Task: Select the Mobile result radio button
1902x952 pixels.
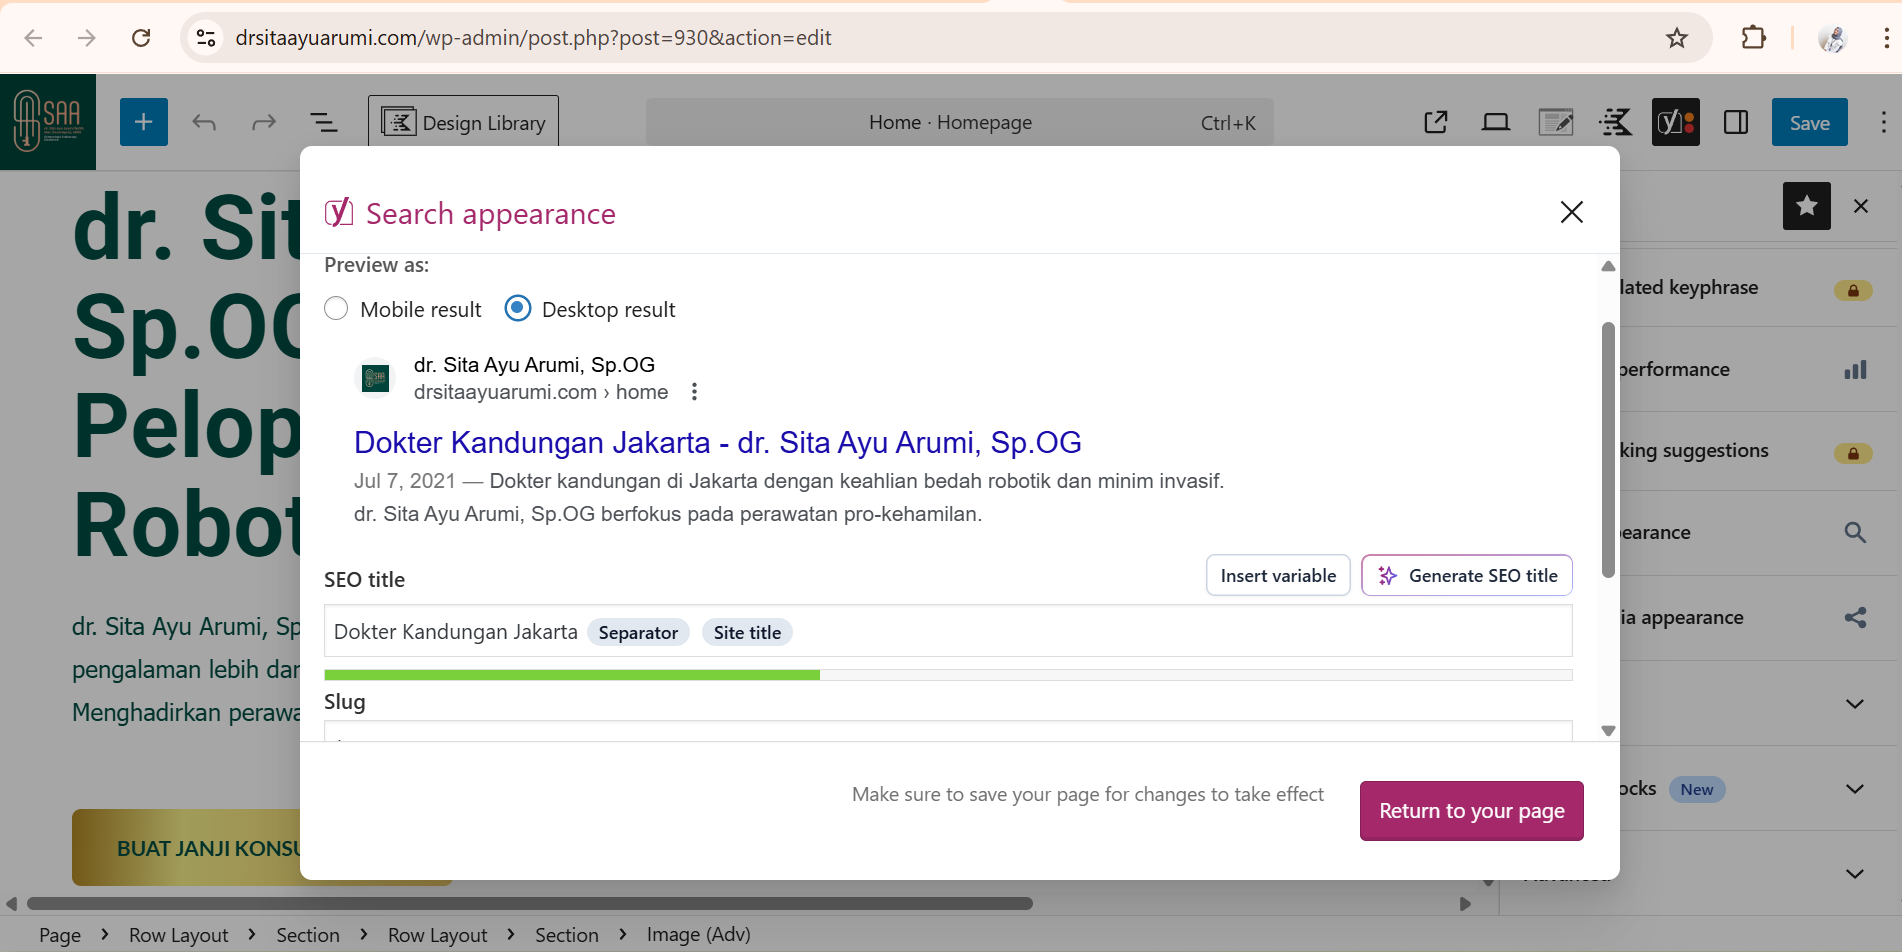Action: [x=337, y=309]
